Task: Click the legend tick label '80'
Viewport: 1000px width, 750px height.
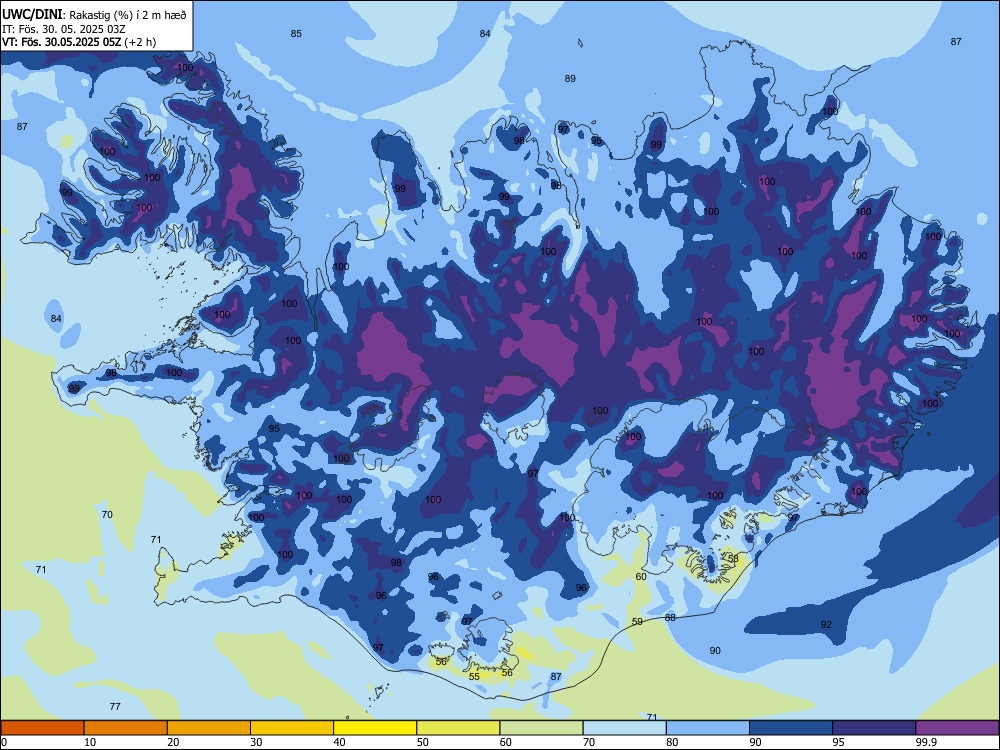Action: (672, 742)
